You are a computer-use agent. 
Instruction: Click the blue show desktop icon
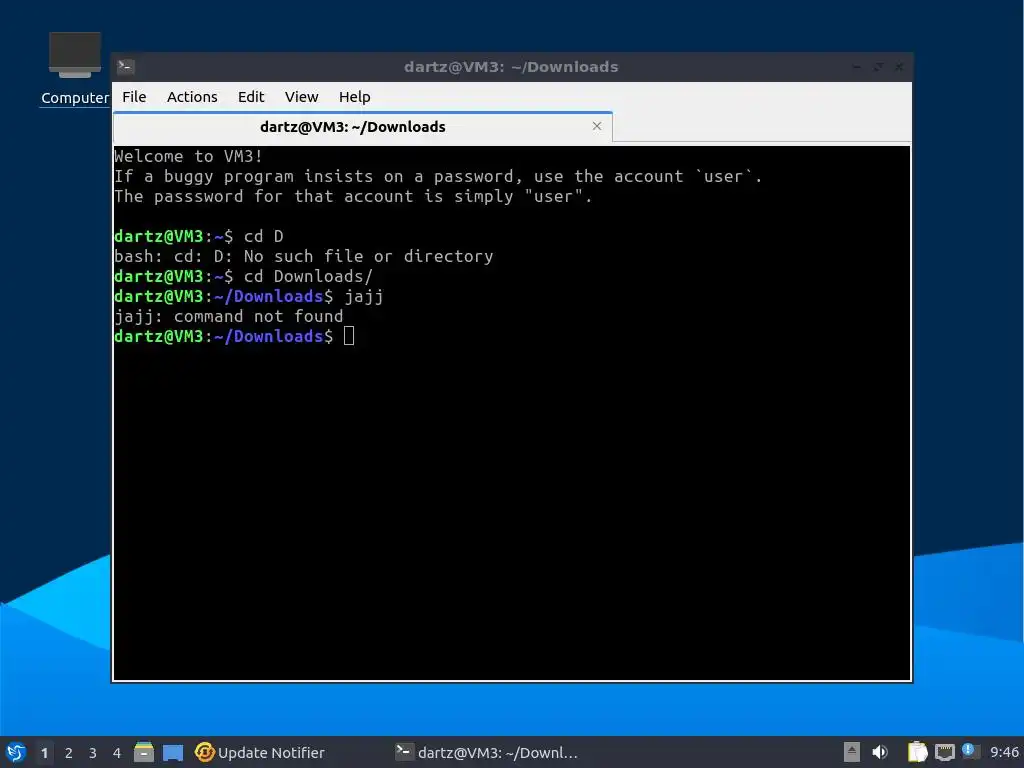[173, 753]
